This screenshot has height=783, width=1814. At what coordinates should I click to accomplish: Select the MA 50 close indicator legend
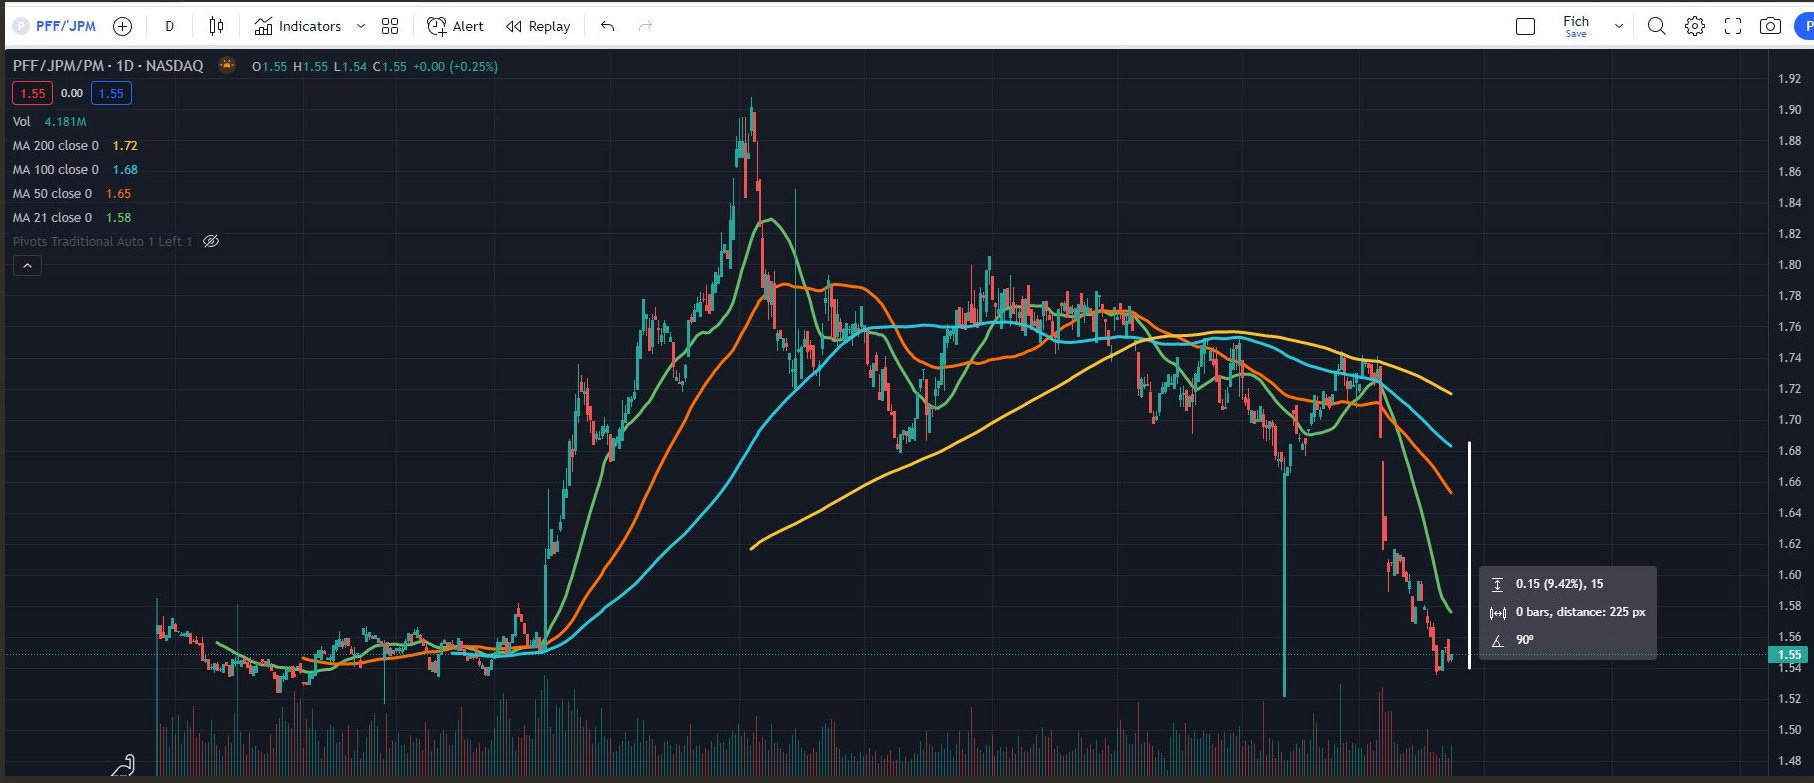pos(71,193)
